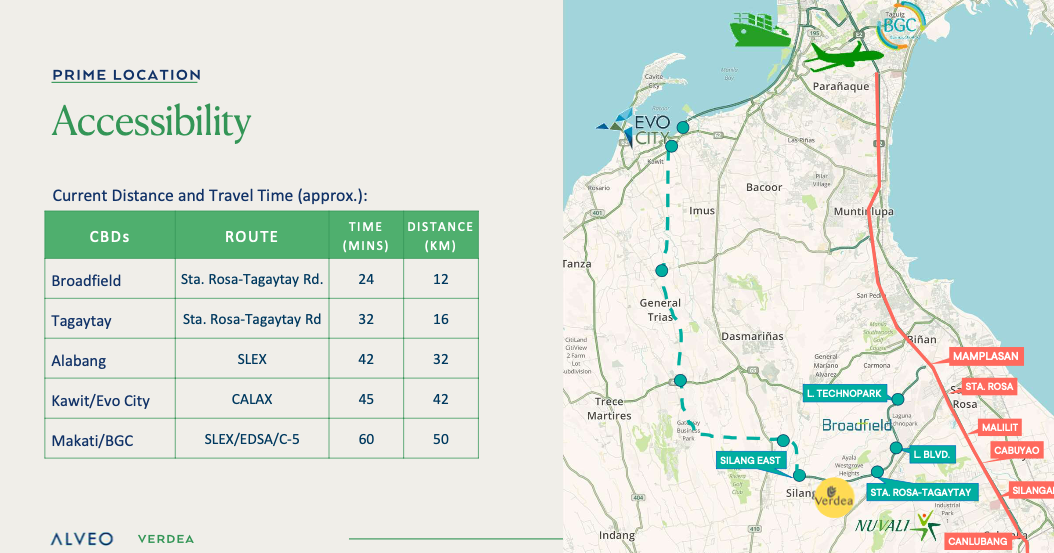
Task: Select the CANLUBANG exit label
Action: coord(977,541)
